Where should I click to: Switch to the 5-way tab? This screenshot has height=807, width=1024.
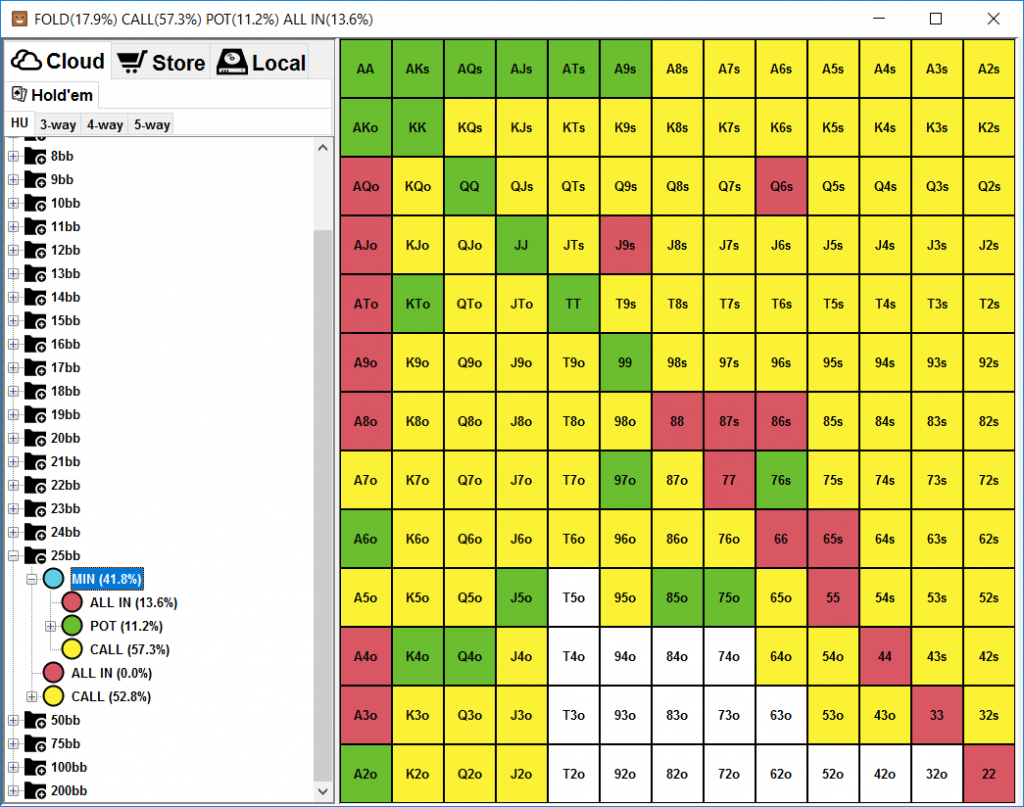tap(151, 125)
